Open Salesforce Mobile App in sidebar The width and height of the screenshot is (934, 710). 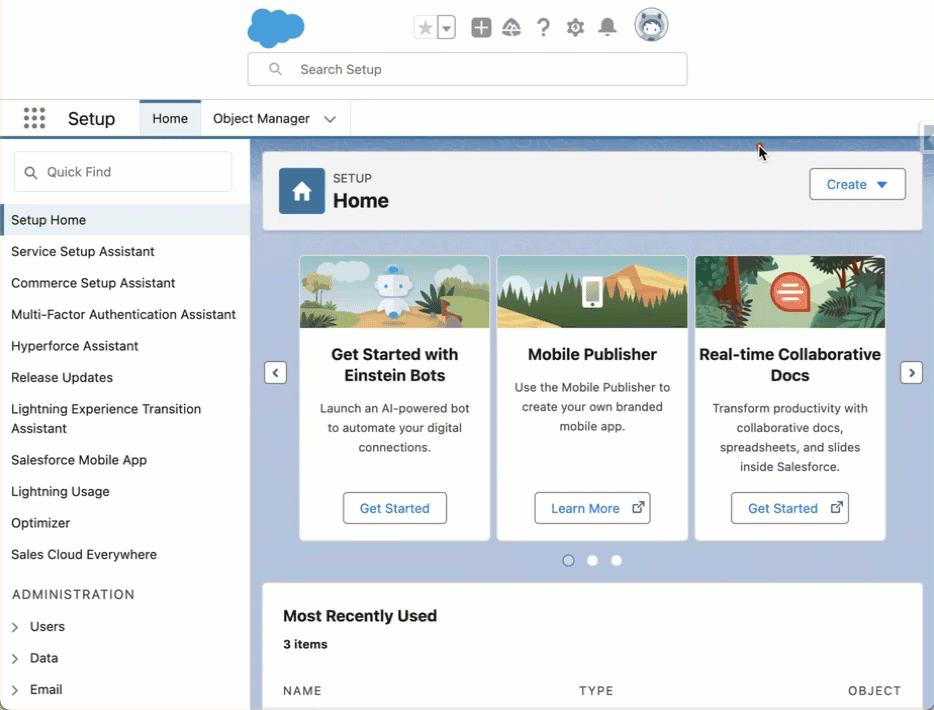(79, 460)
